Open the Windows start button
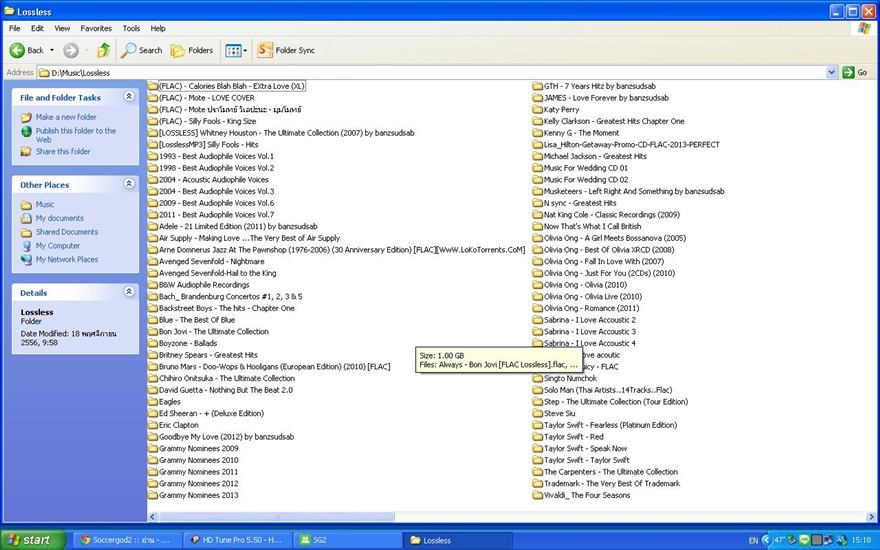Screen dimensions: 880x550 [x=33, y=540]
